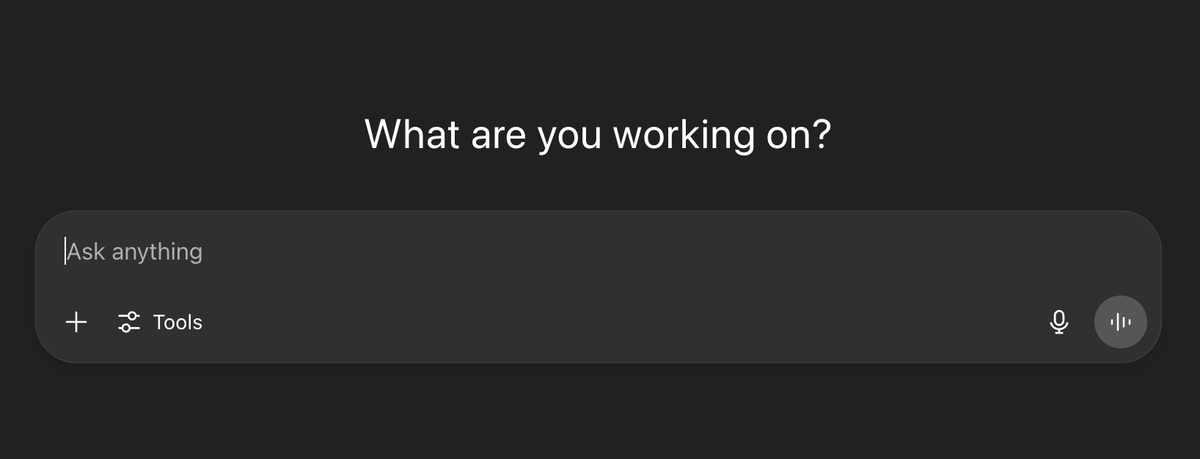The width and height of the screenshot is (1200, 459).
Task: Tap the gray circular voice button
Action: (x=1120, y=322)
